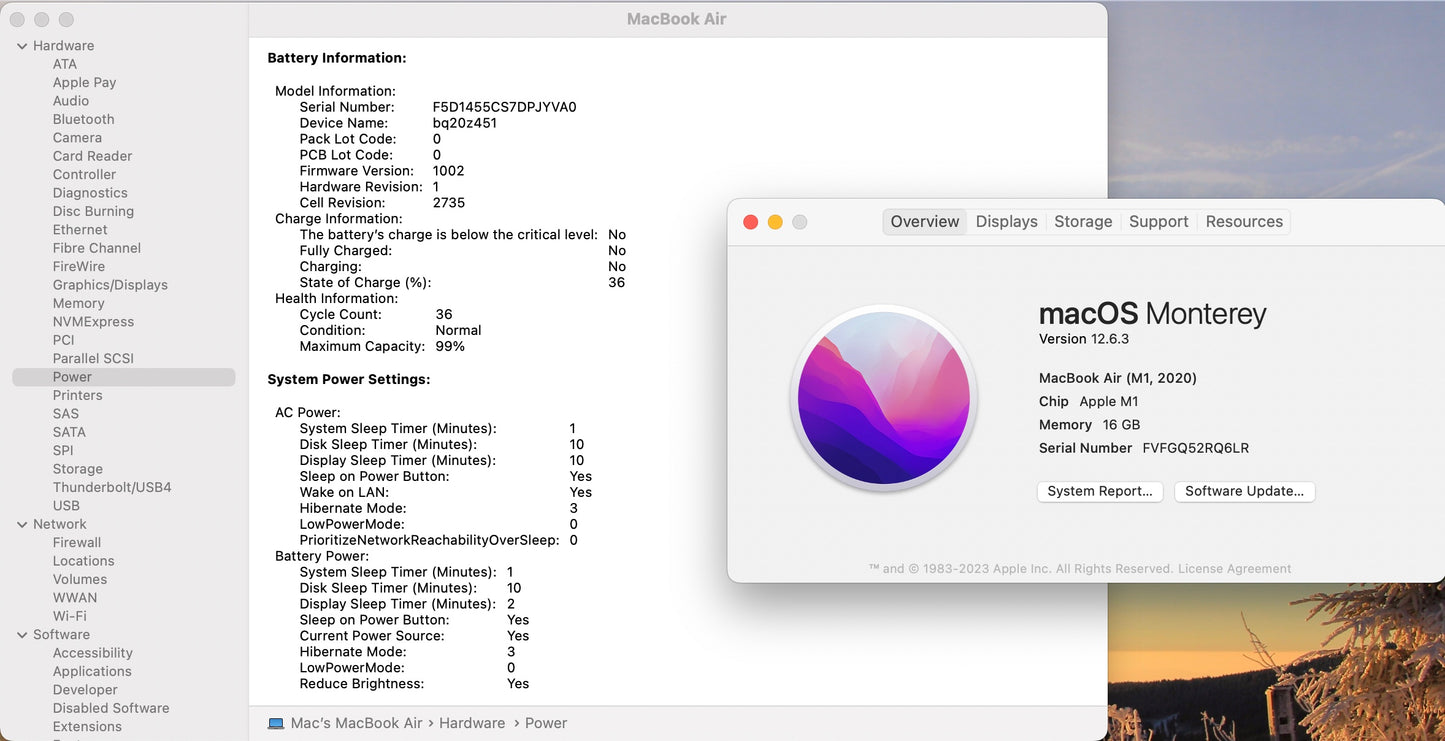Select Graphics/Displays in the sidebar

pos(110,285)
